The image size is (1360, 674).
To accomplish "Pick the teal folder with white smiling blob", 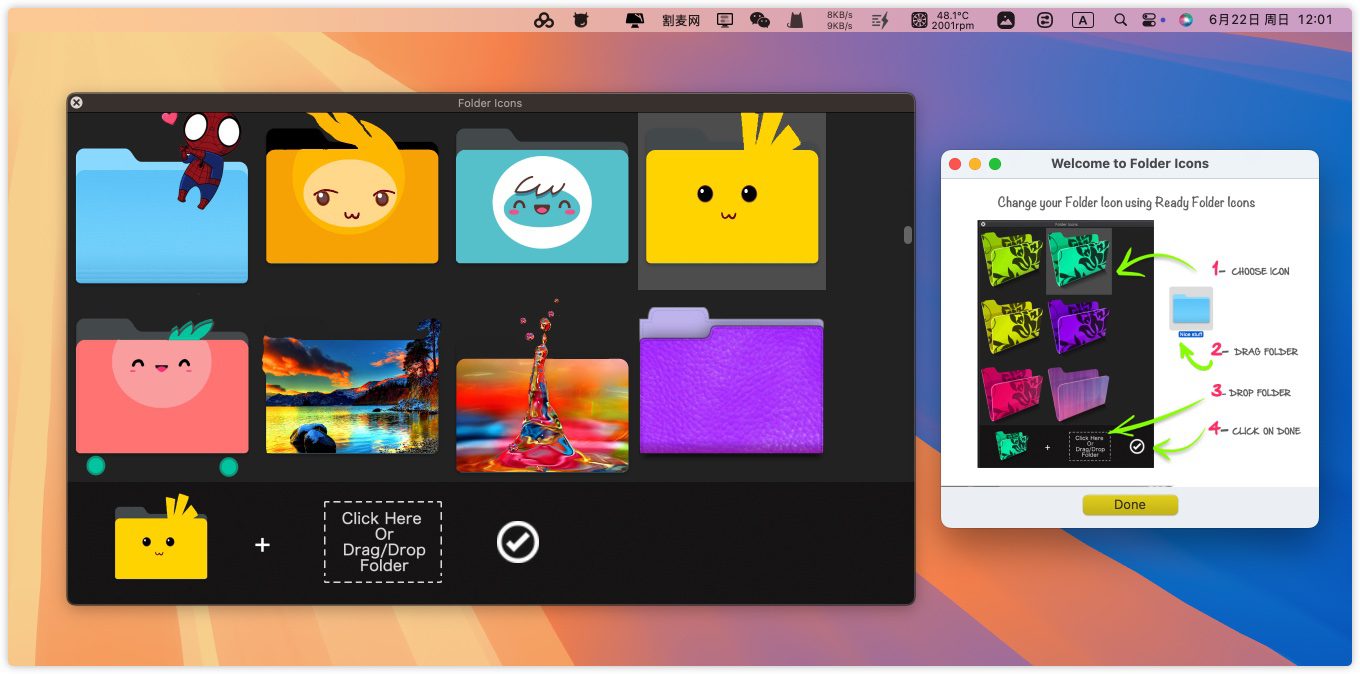I will (542, 196).
